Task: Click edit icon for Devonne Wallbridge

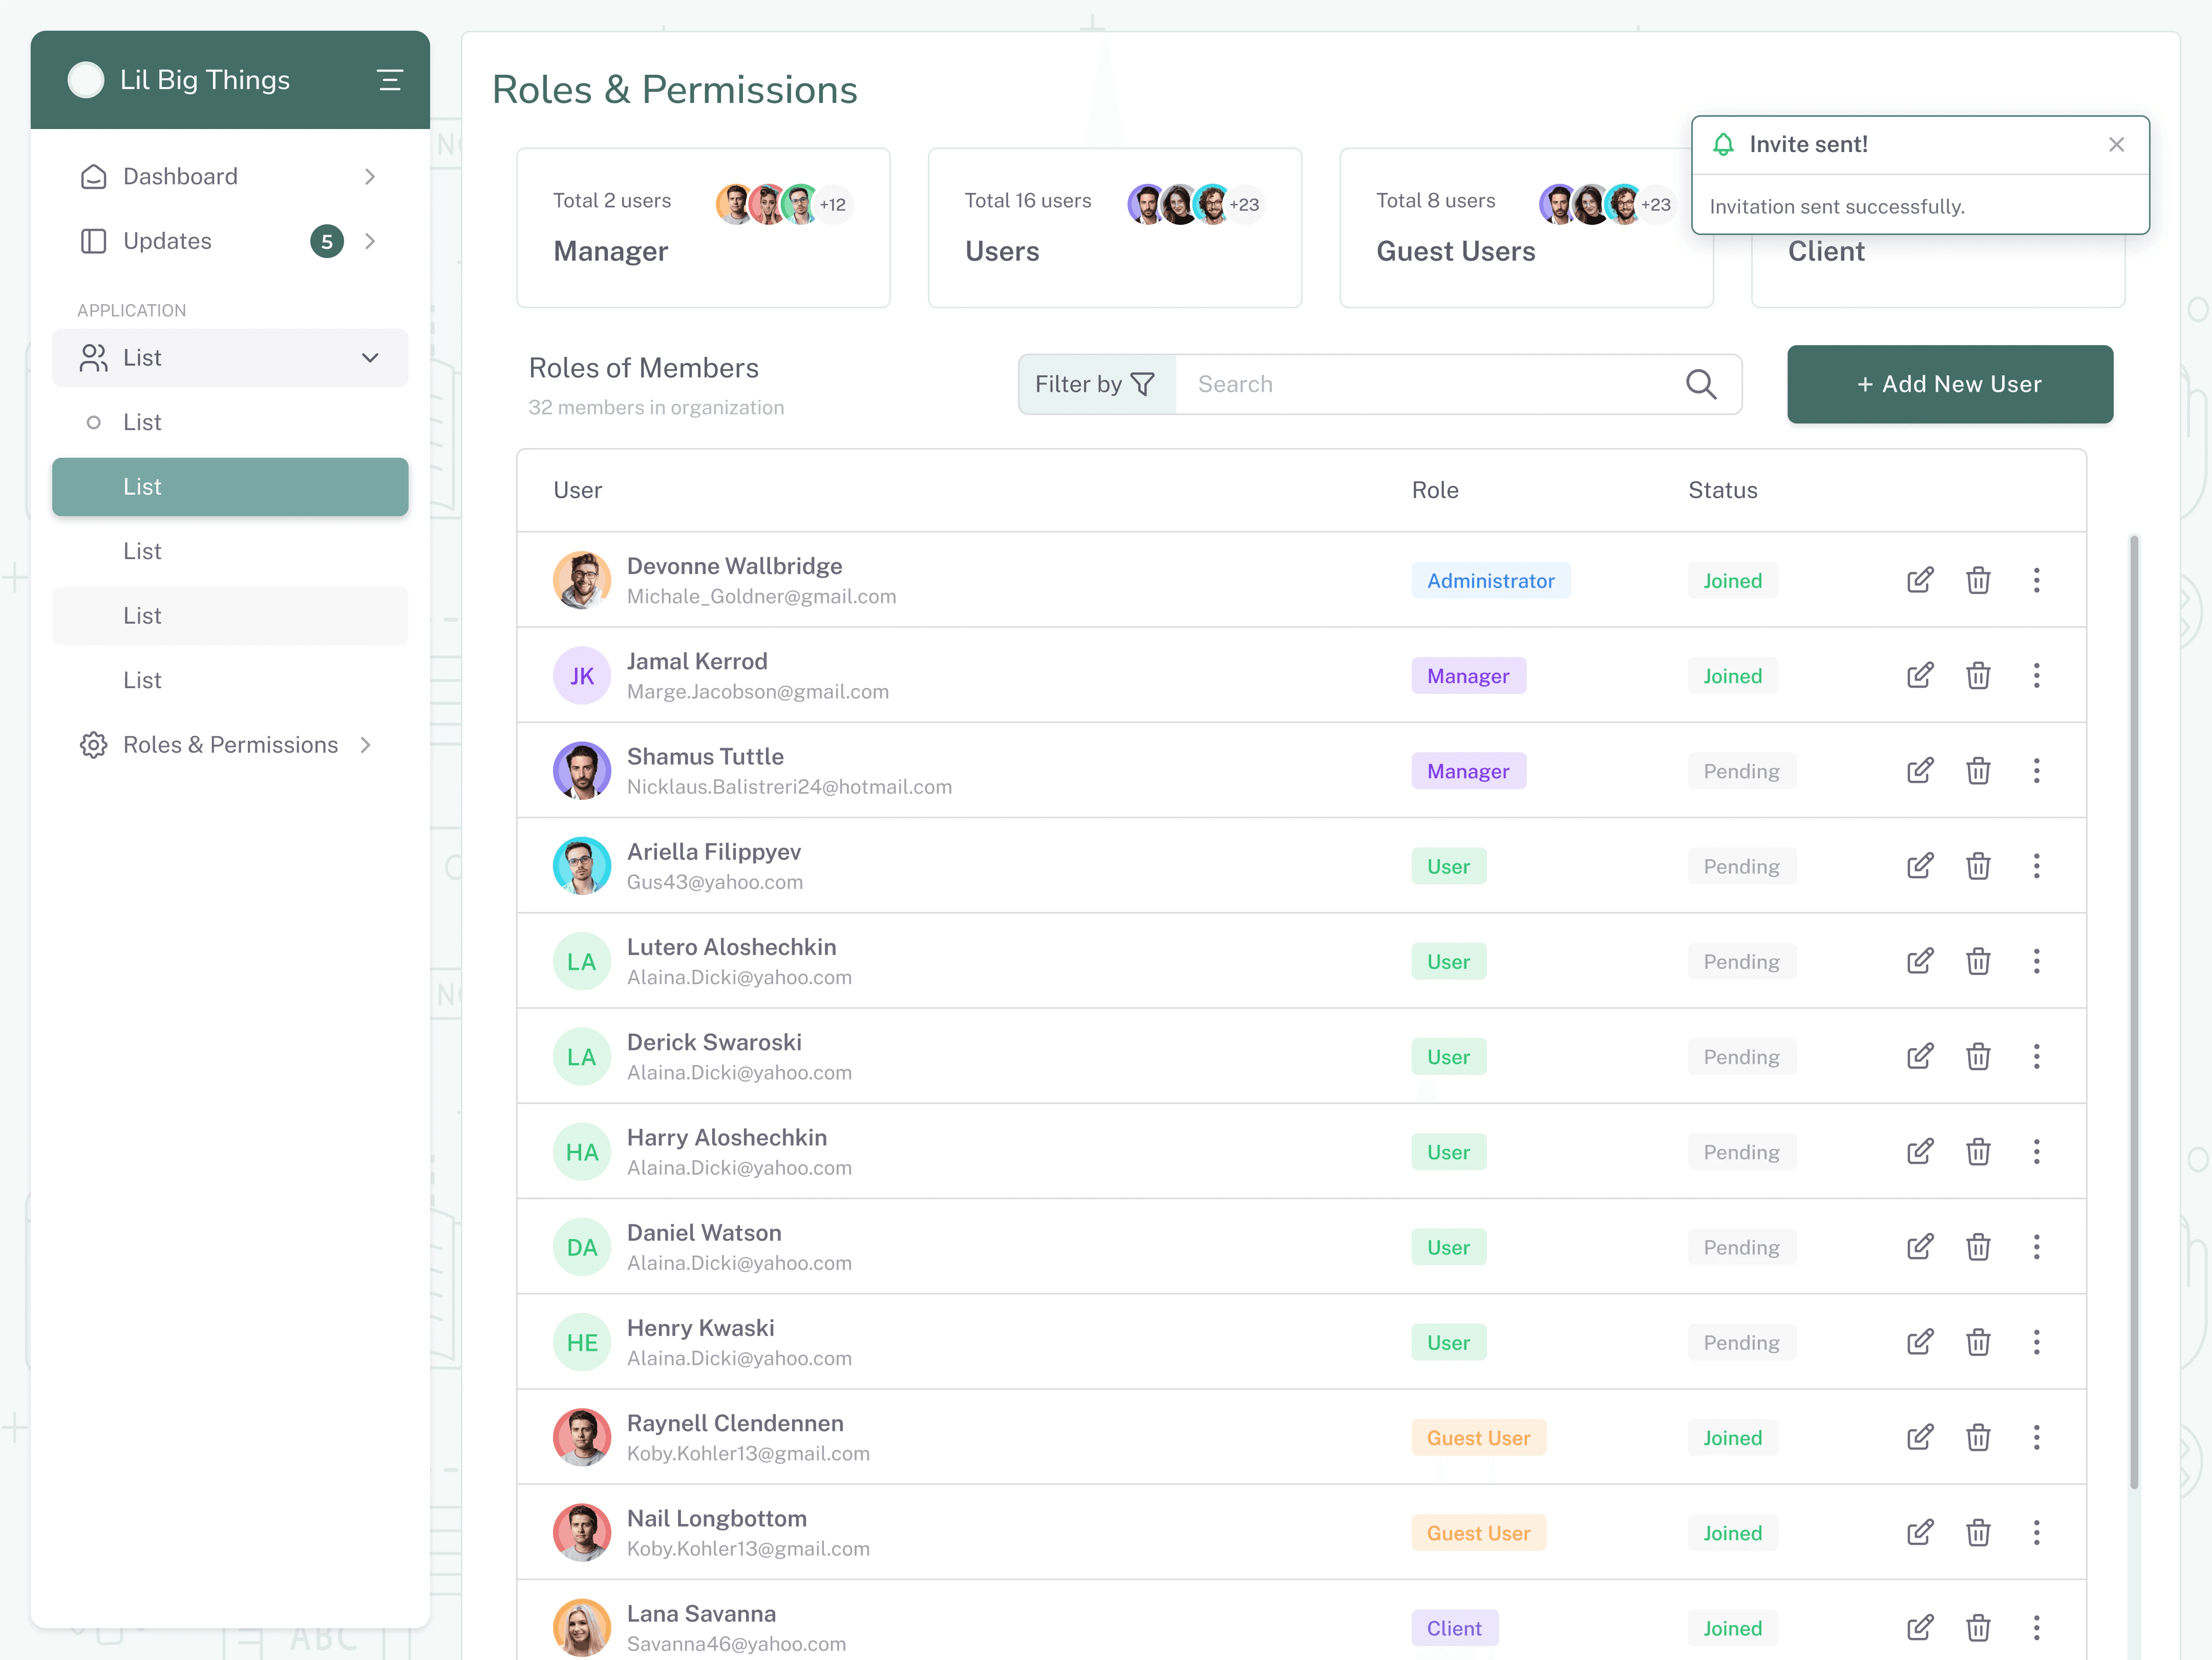Action: (x=1919, y=580)
